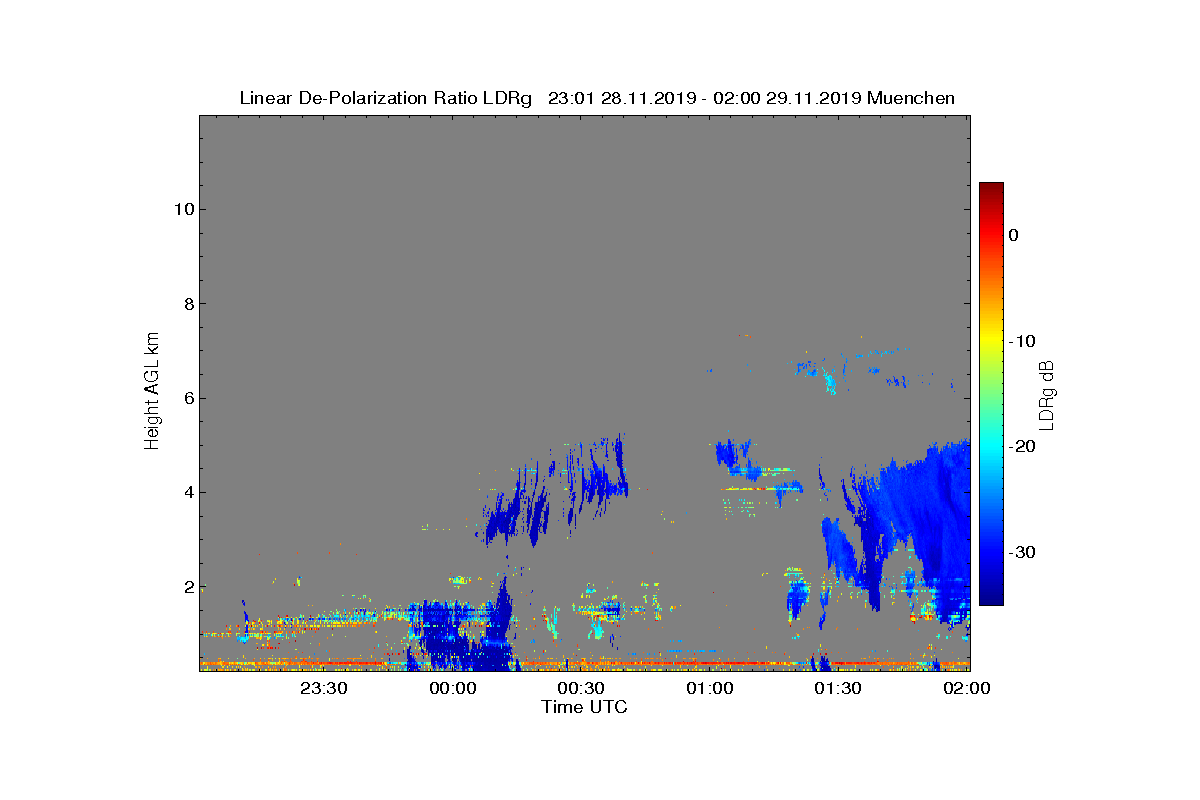
Task: Click the blue streaked cloud near 00:15 at 4 km
Action: click(x=520, y=505)
